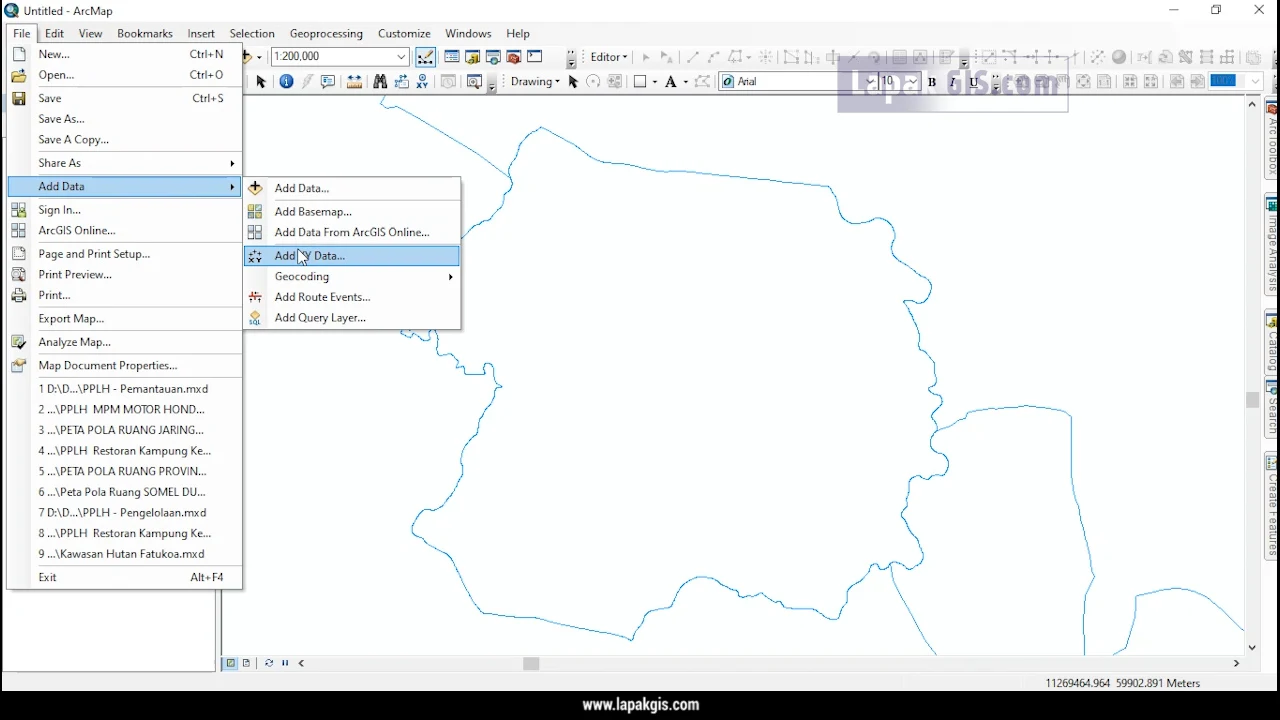
Task: Open the font size 10 dropdown
Action: pos(913,82)
